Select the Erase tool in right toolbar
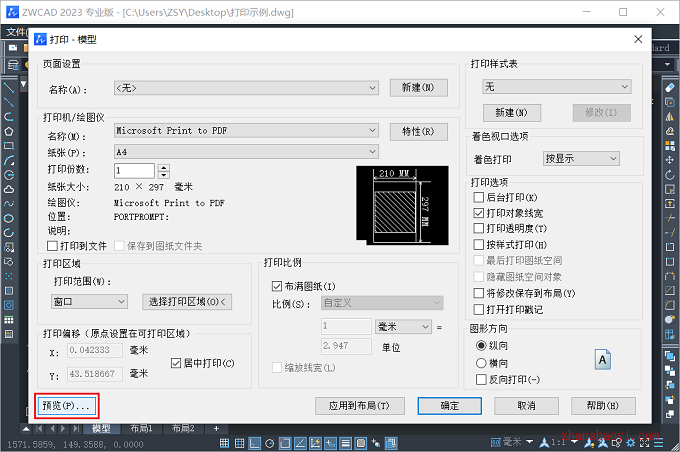 point(670,88)
